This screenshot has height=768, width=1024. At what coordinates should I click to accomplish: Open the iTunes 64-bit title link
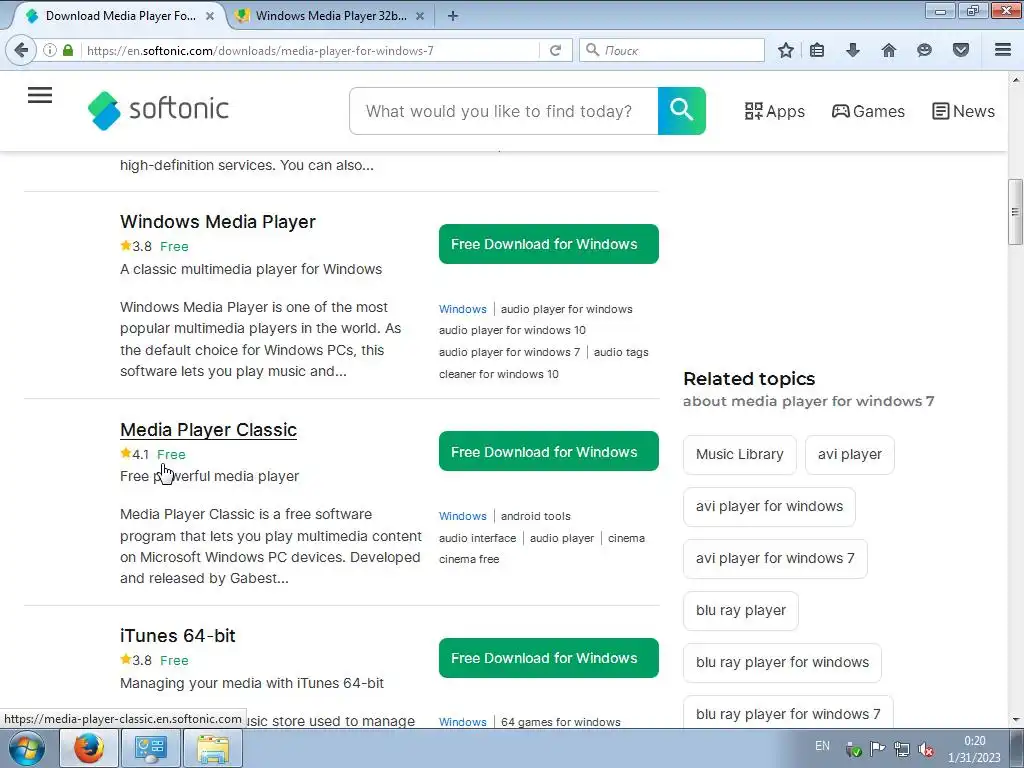click(178, 636)
